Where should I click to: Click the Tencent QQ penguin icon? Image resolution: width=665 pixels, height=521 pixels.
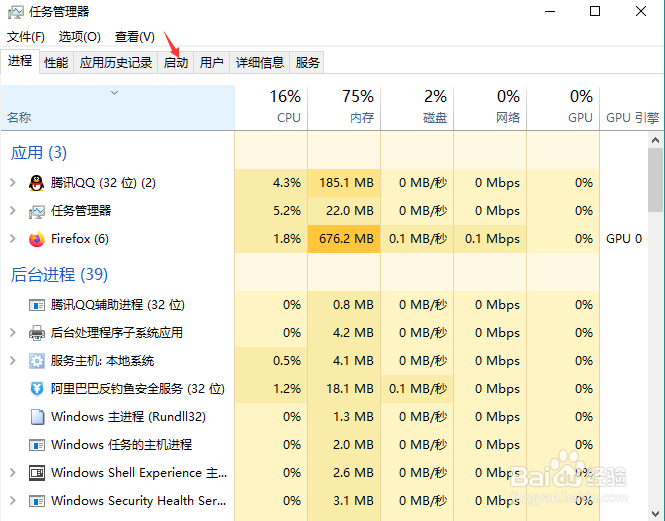(36, 183)
